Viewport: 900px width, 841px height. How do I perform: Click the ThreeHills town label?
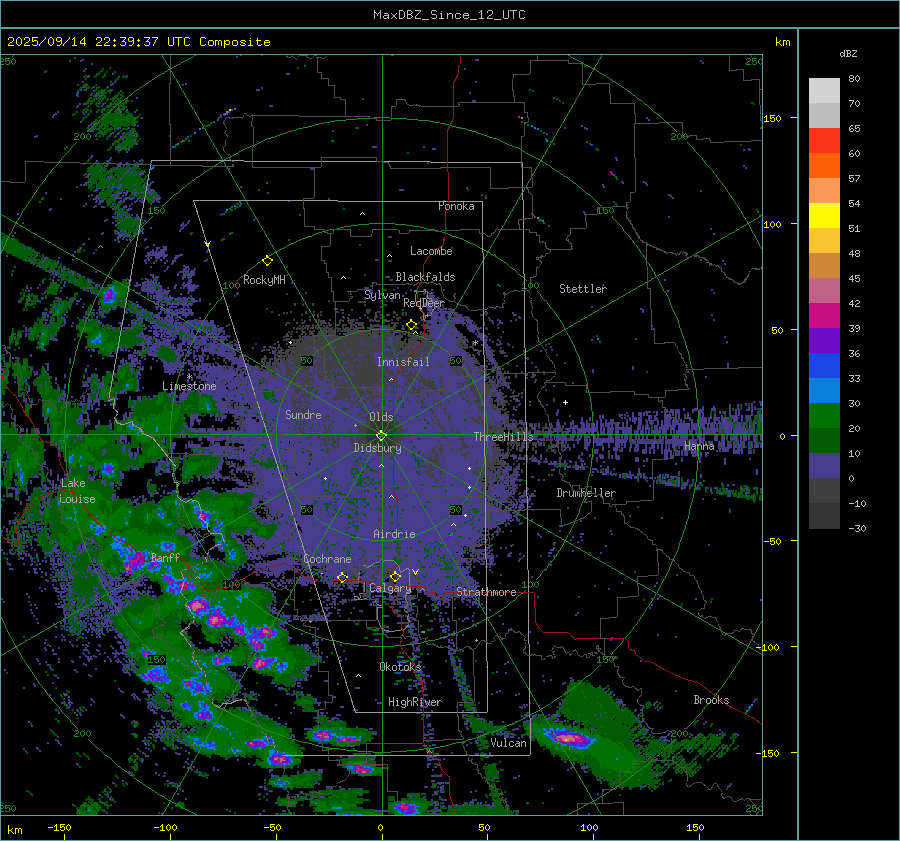[503, 437]
